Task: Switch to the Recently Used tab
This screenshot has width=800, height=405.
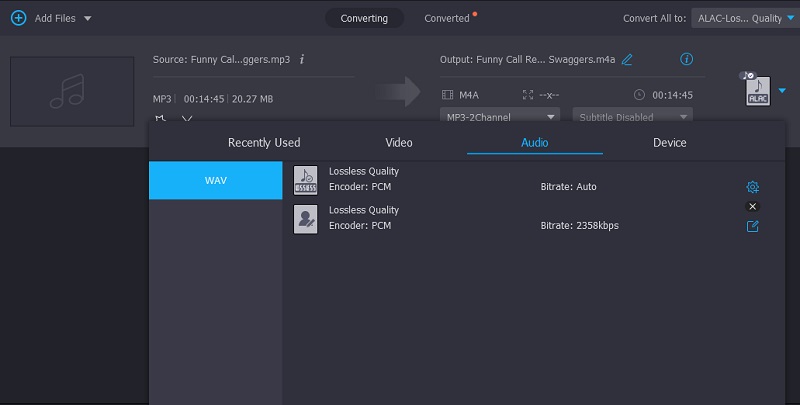Action: 264,143
